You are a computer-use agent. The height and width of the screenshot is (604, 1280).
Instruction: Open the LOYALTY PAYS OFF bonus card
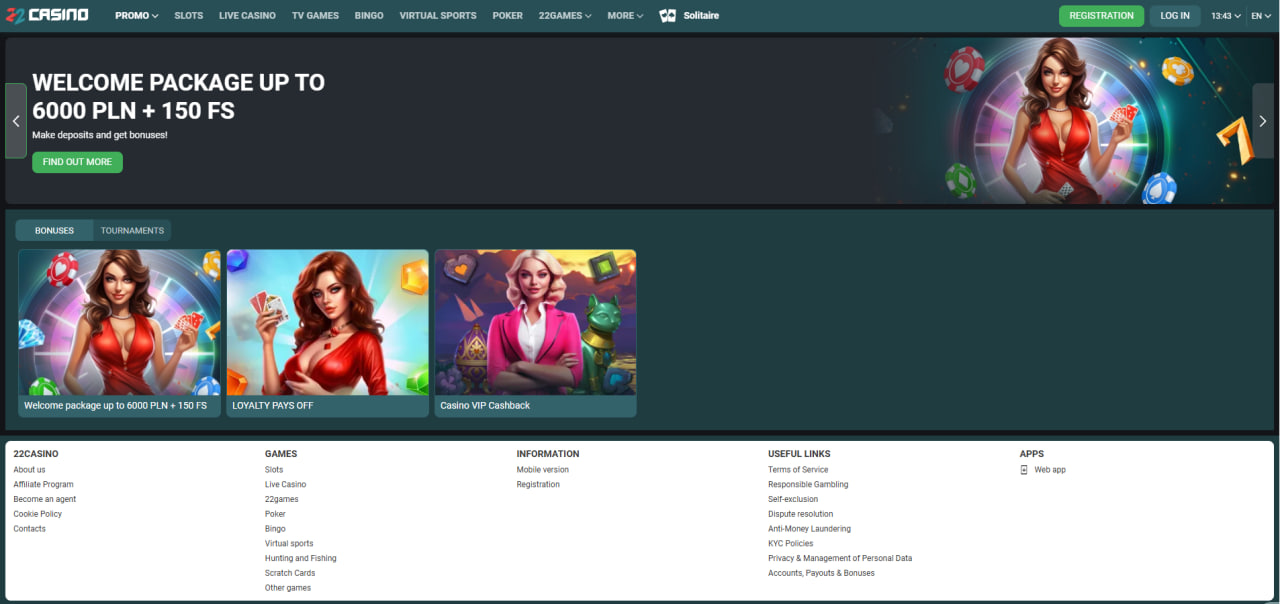tap(327, 332)
